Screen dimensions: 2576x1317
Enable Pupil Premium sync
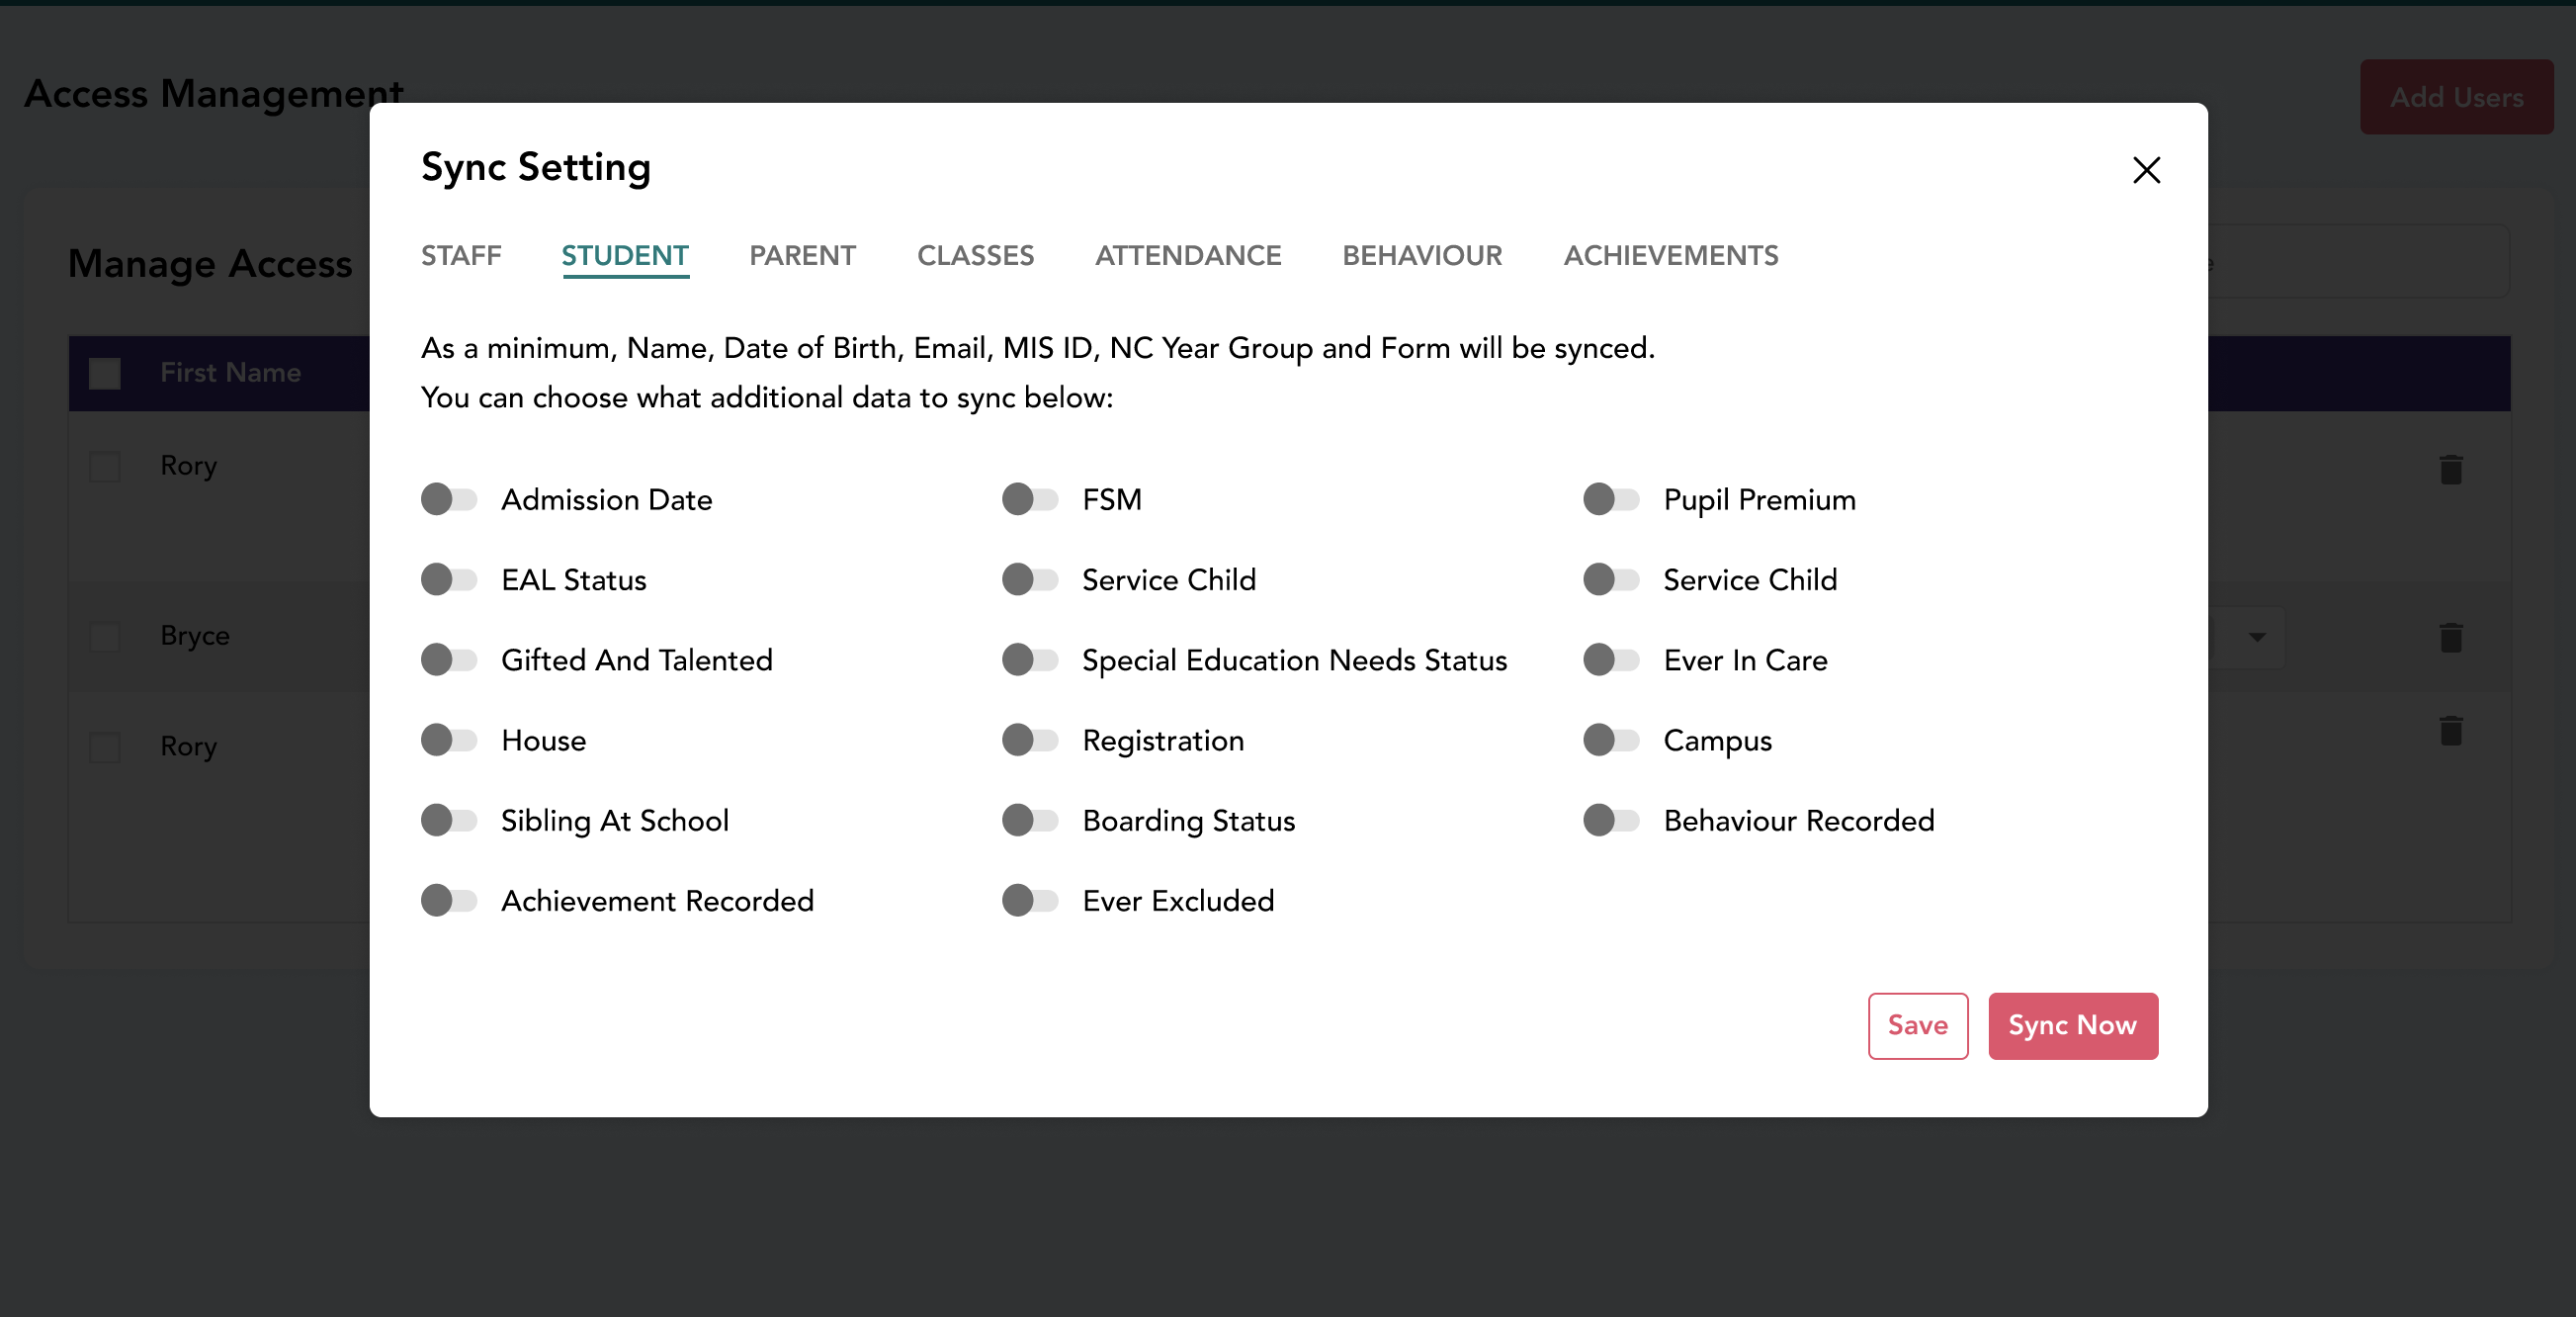pos(1610,499)
